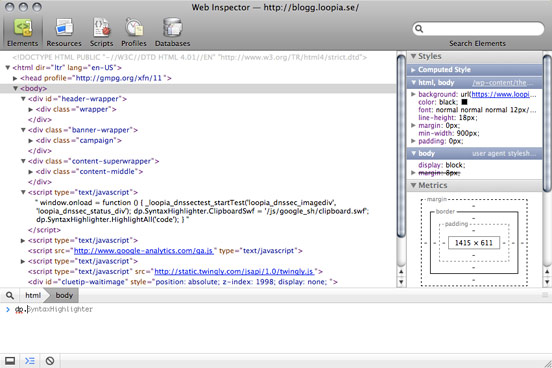Open the google-analytics ga.js script link
This screenshot has height=368, width=552.
(144, 251)
